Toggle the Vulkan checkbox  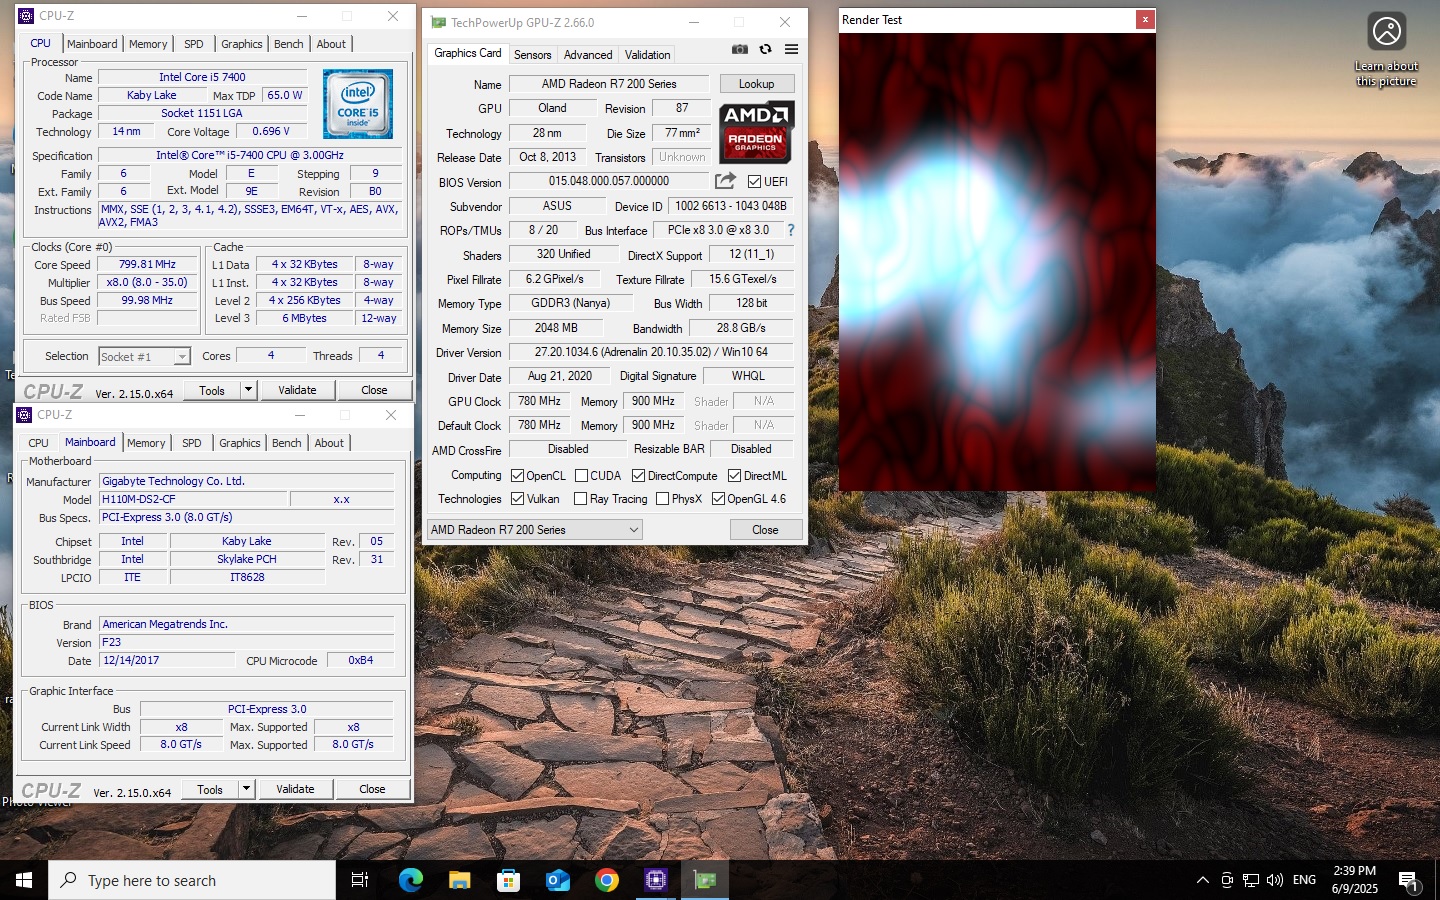517,499
